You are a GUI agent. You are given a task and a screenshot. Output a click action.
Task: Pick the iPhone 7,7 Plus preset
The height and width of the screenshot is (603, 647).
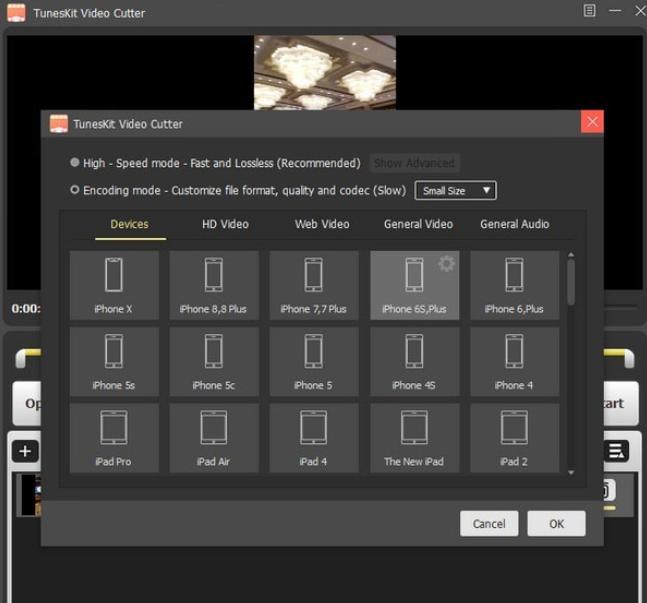pyautogui.click(x=314, y=285)
